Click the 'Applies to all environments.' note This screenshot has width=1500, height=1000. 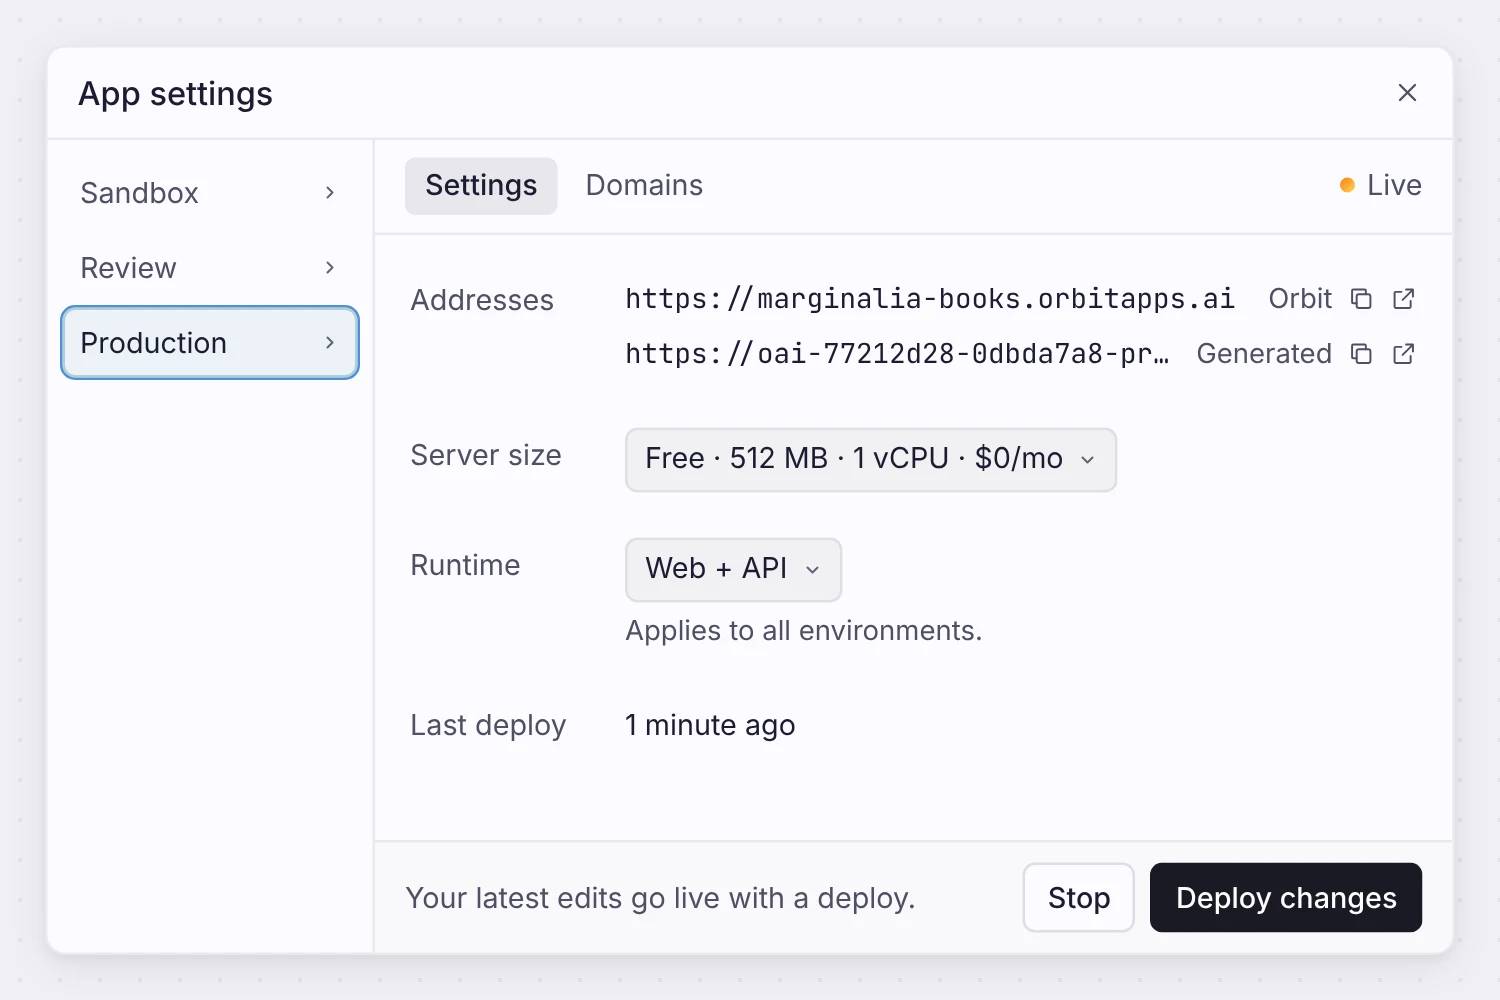click(x=804, y=631)
